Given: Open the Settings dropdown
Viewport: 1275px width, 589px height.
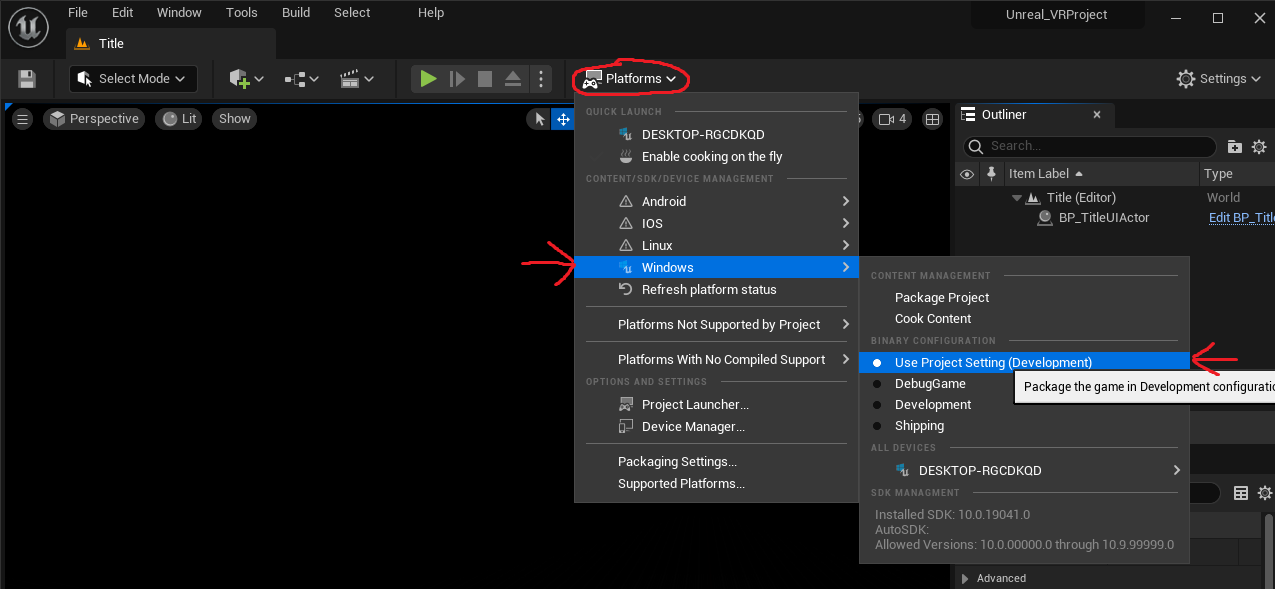Looking at the screenshot, I should pyautogui.click(x=1218, y=79).
